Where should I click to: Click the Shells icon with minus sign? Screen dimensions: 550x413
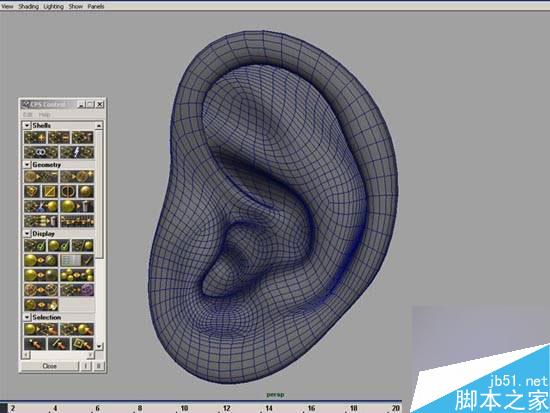(x=59, y=137)
